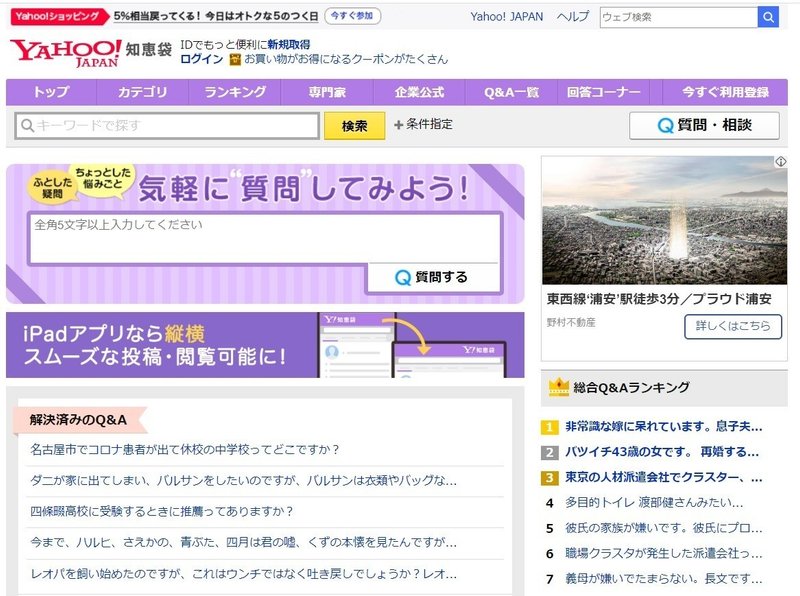Viewport: 800px width, 596px height.
Task: Click the rank 2 gray badge
Action: (x=549, y=452)
